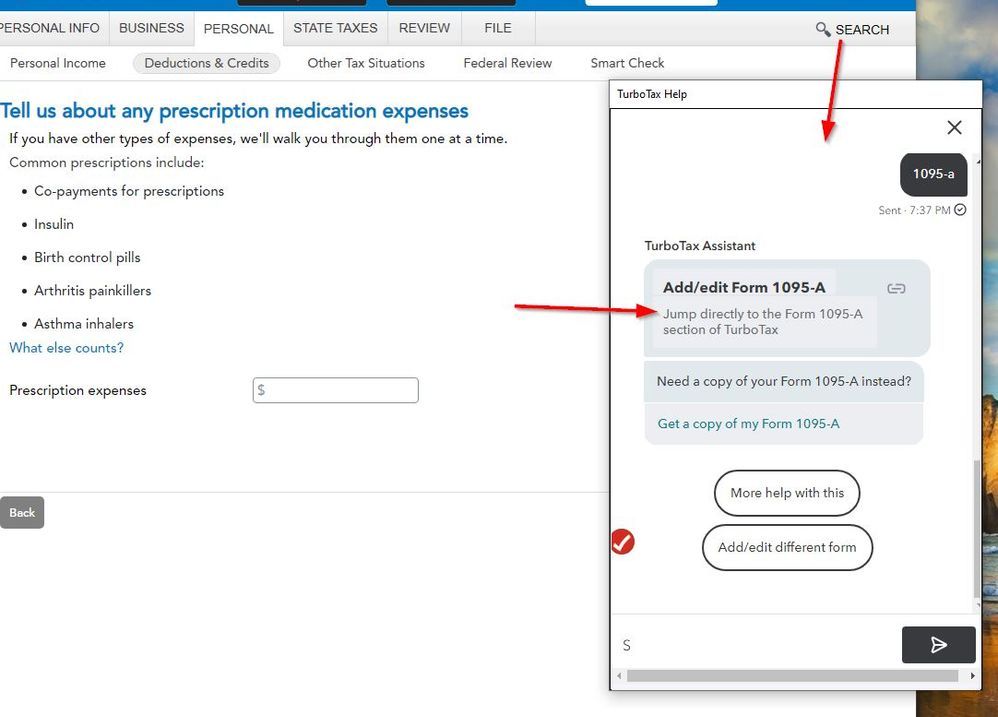Go to the REVIEW tab
998x717 pixels.
[x=425, y=28]
